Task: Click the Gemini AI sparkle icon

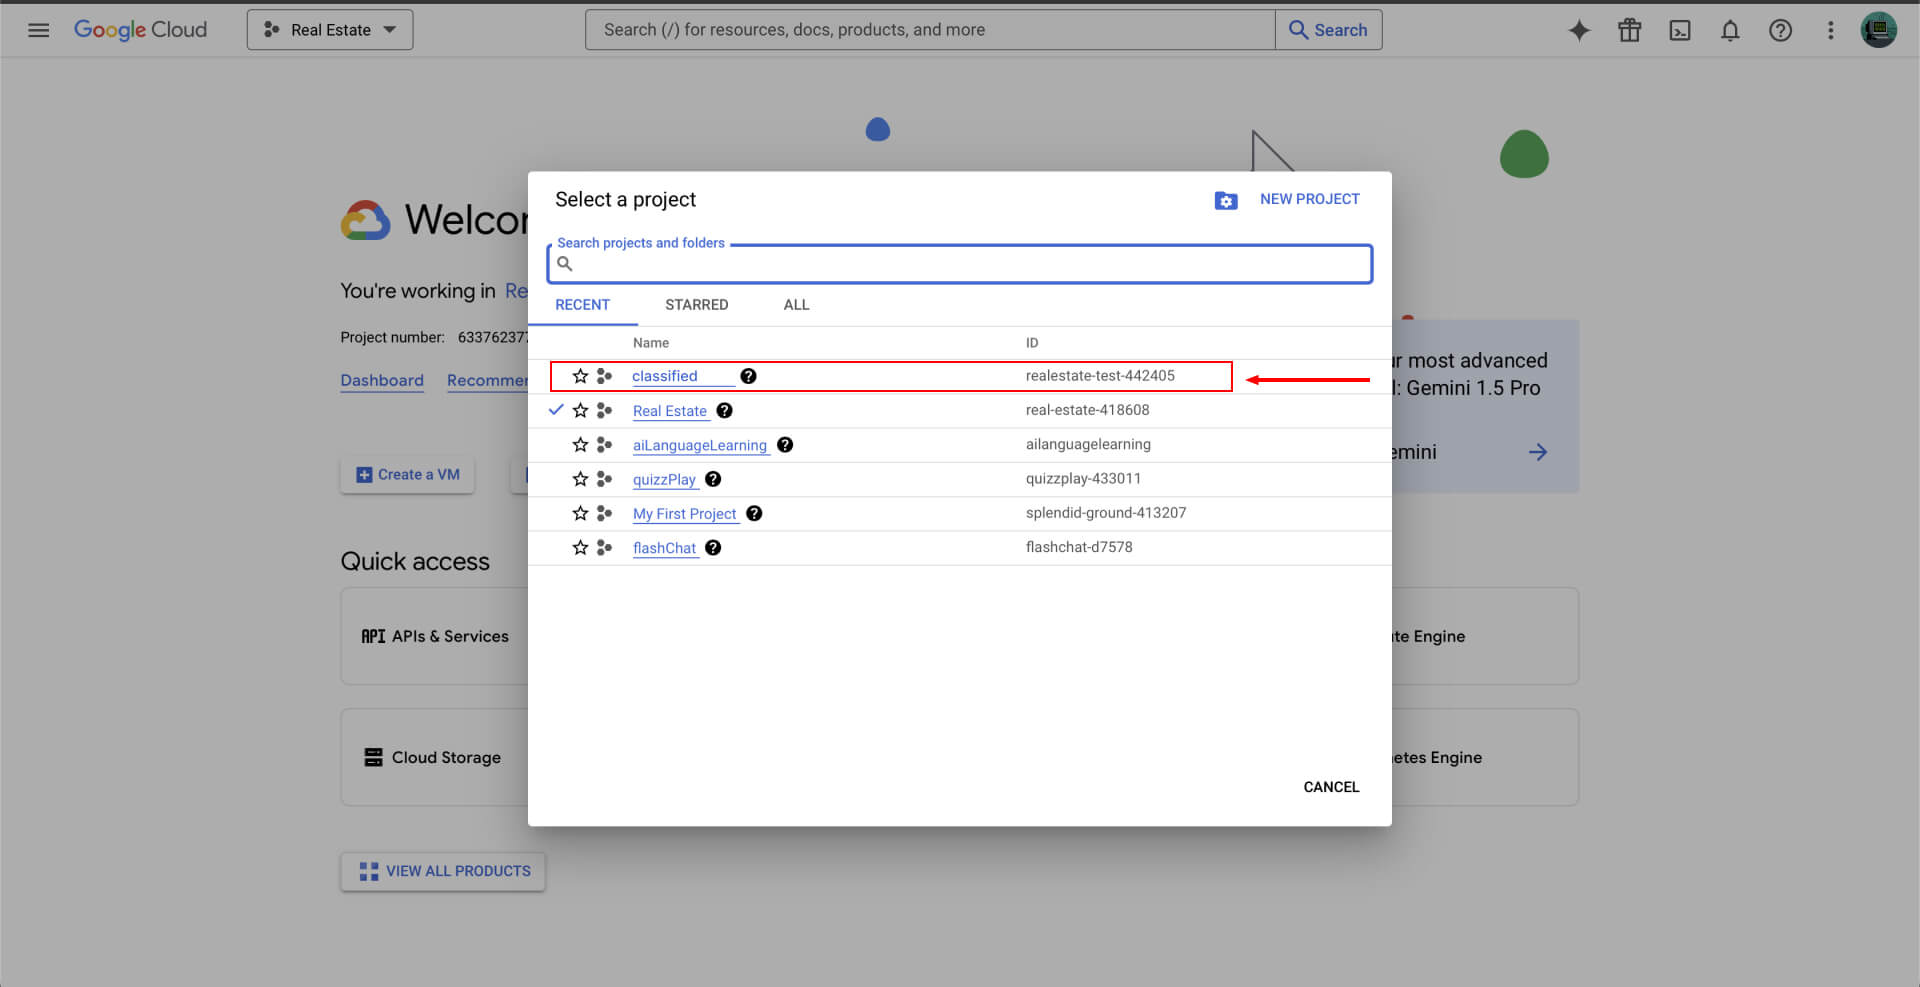Action: (1579, 30)
